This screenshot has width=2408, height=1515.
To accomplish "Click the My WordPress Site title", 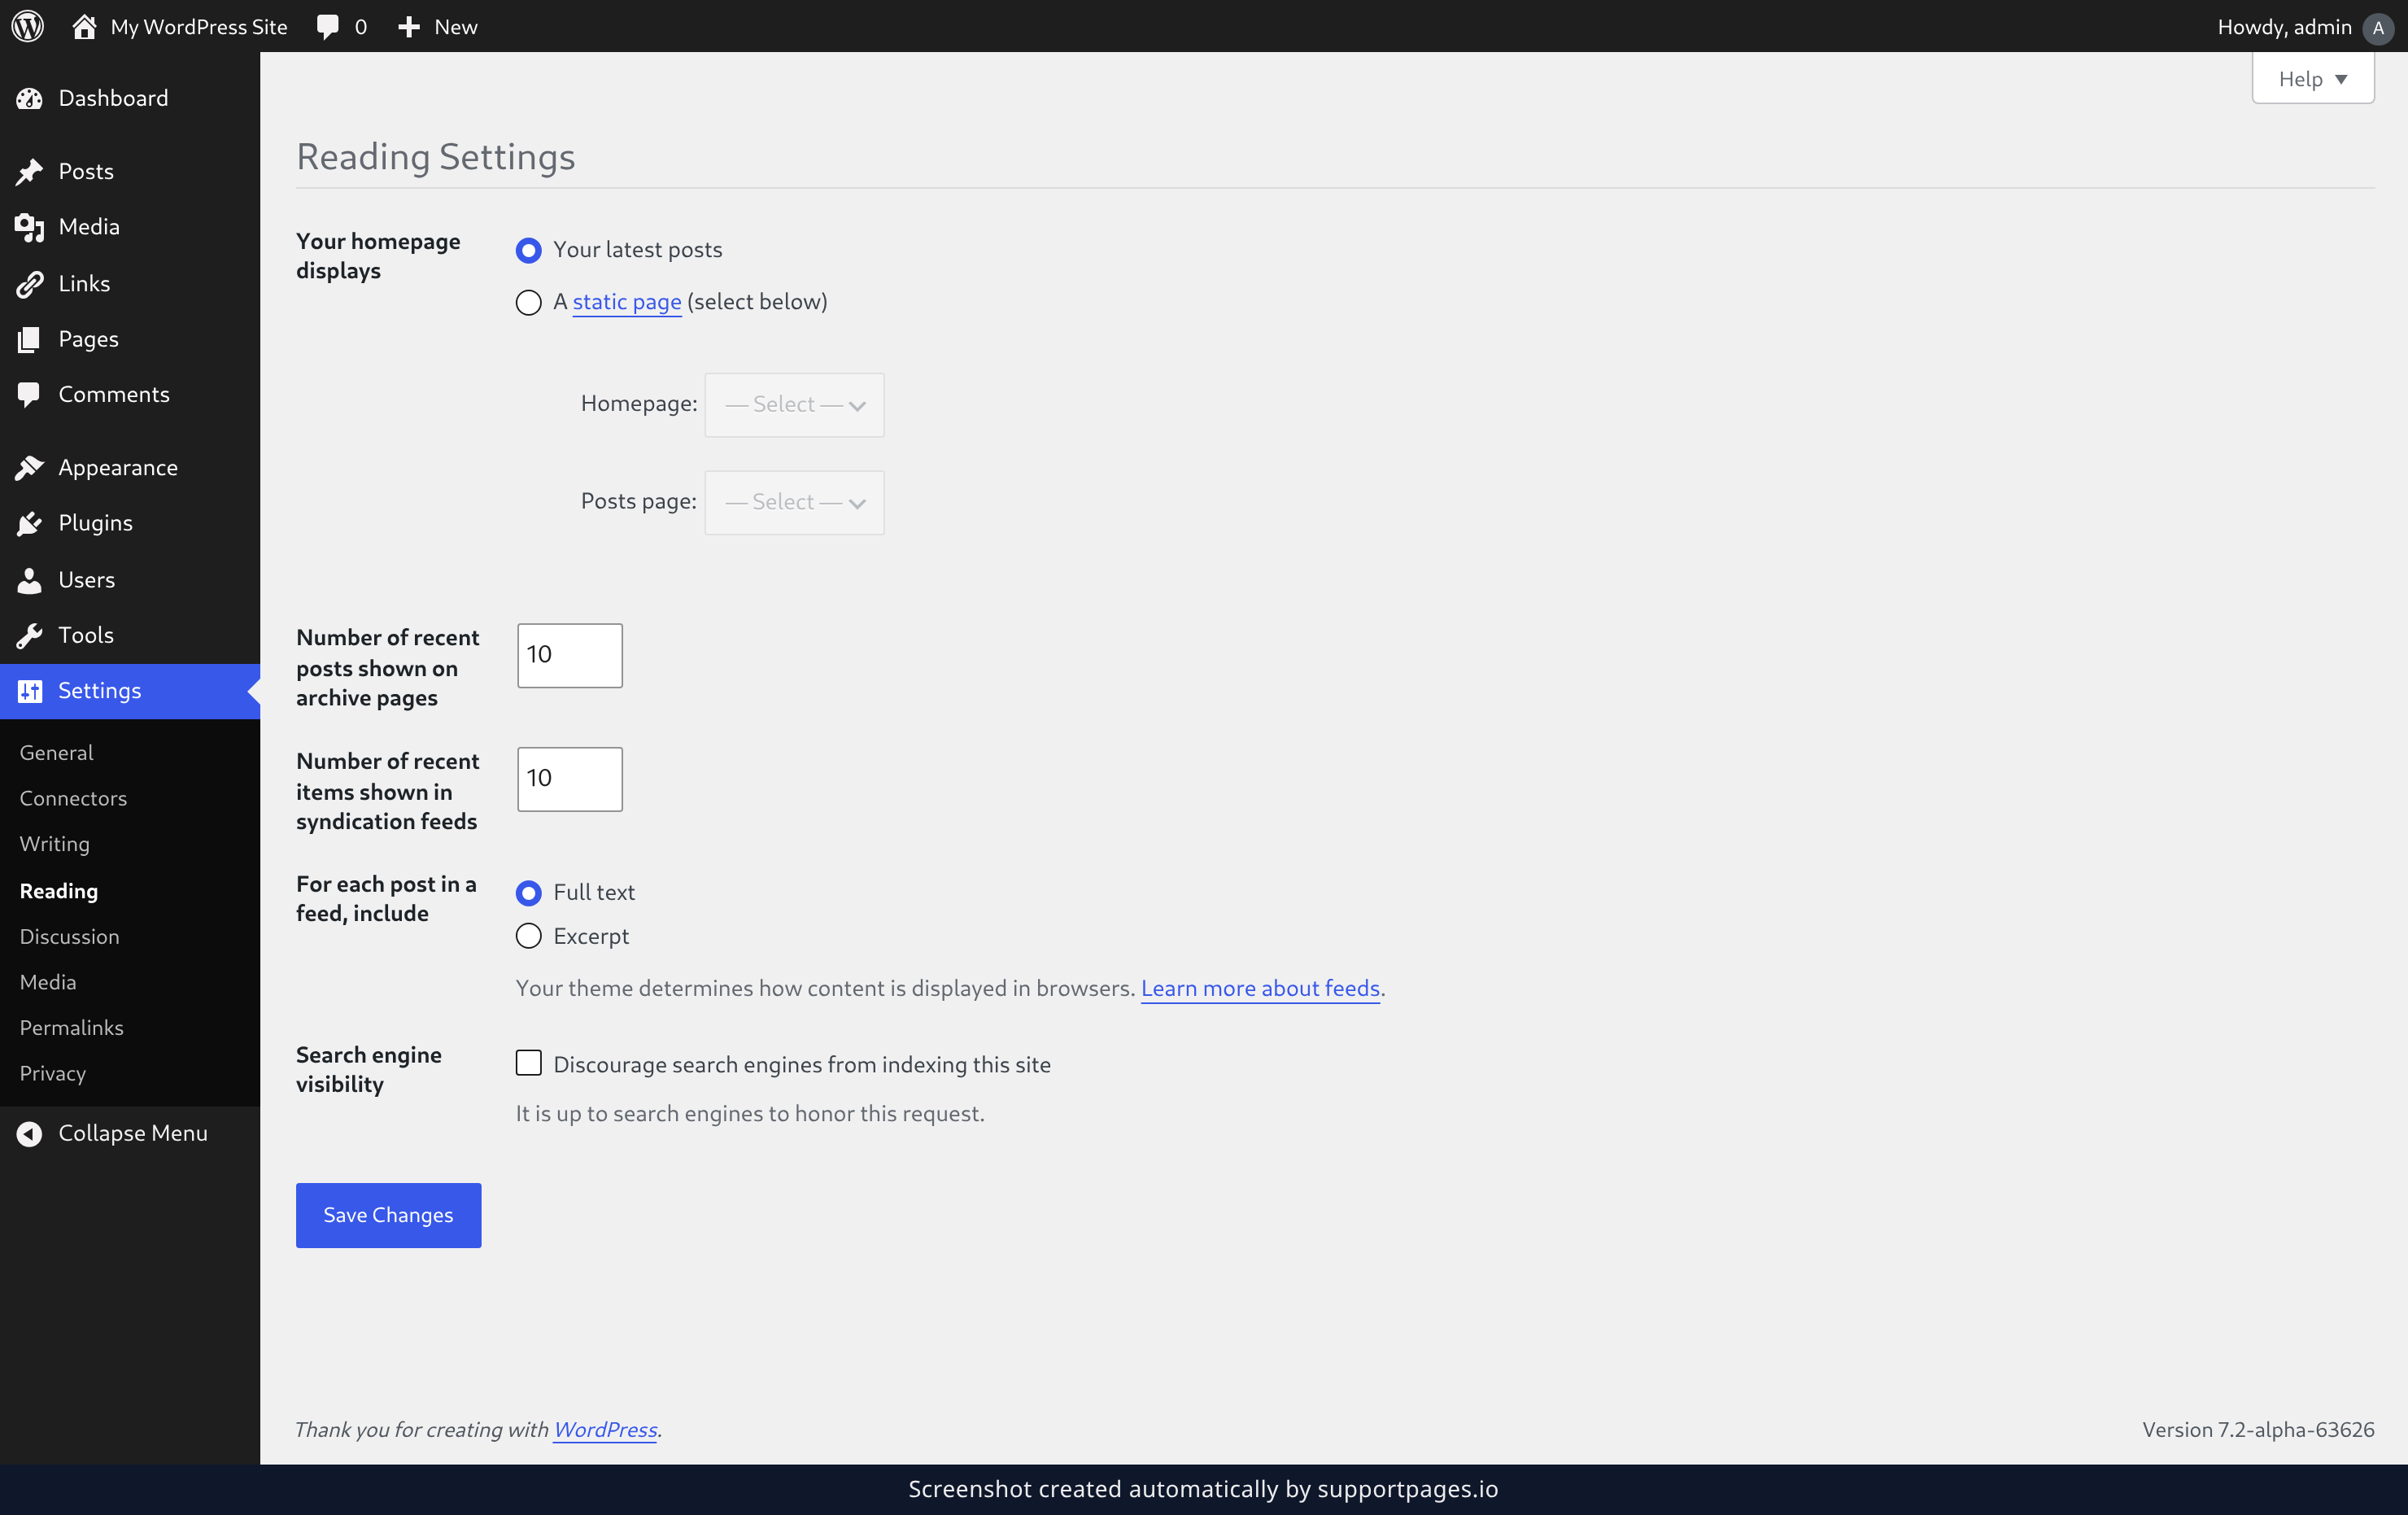I will (199, 27).
